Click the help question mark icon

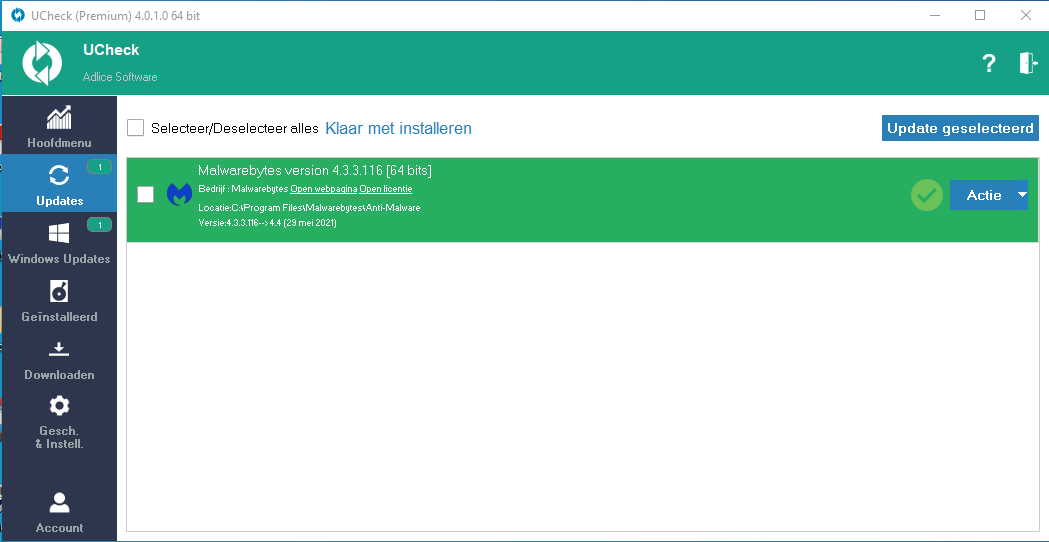[x=989, y=64]
